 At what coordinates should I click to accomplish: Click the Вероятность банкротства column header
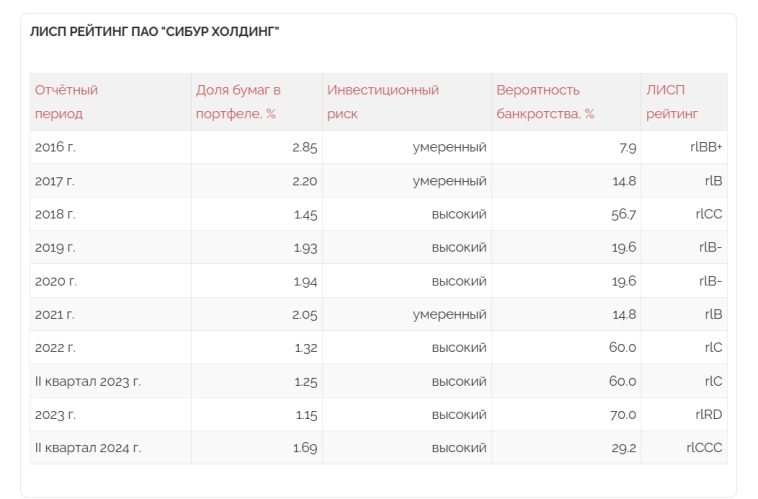pos(545,101)
